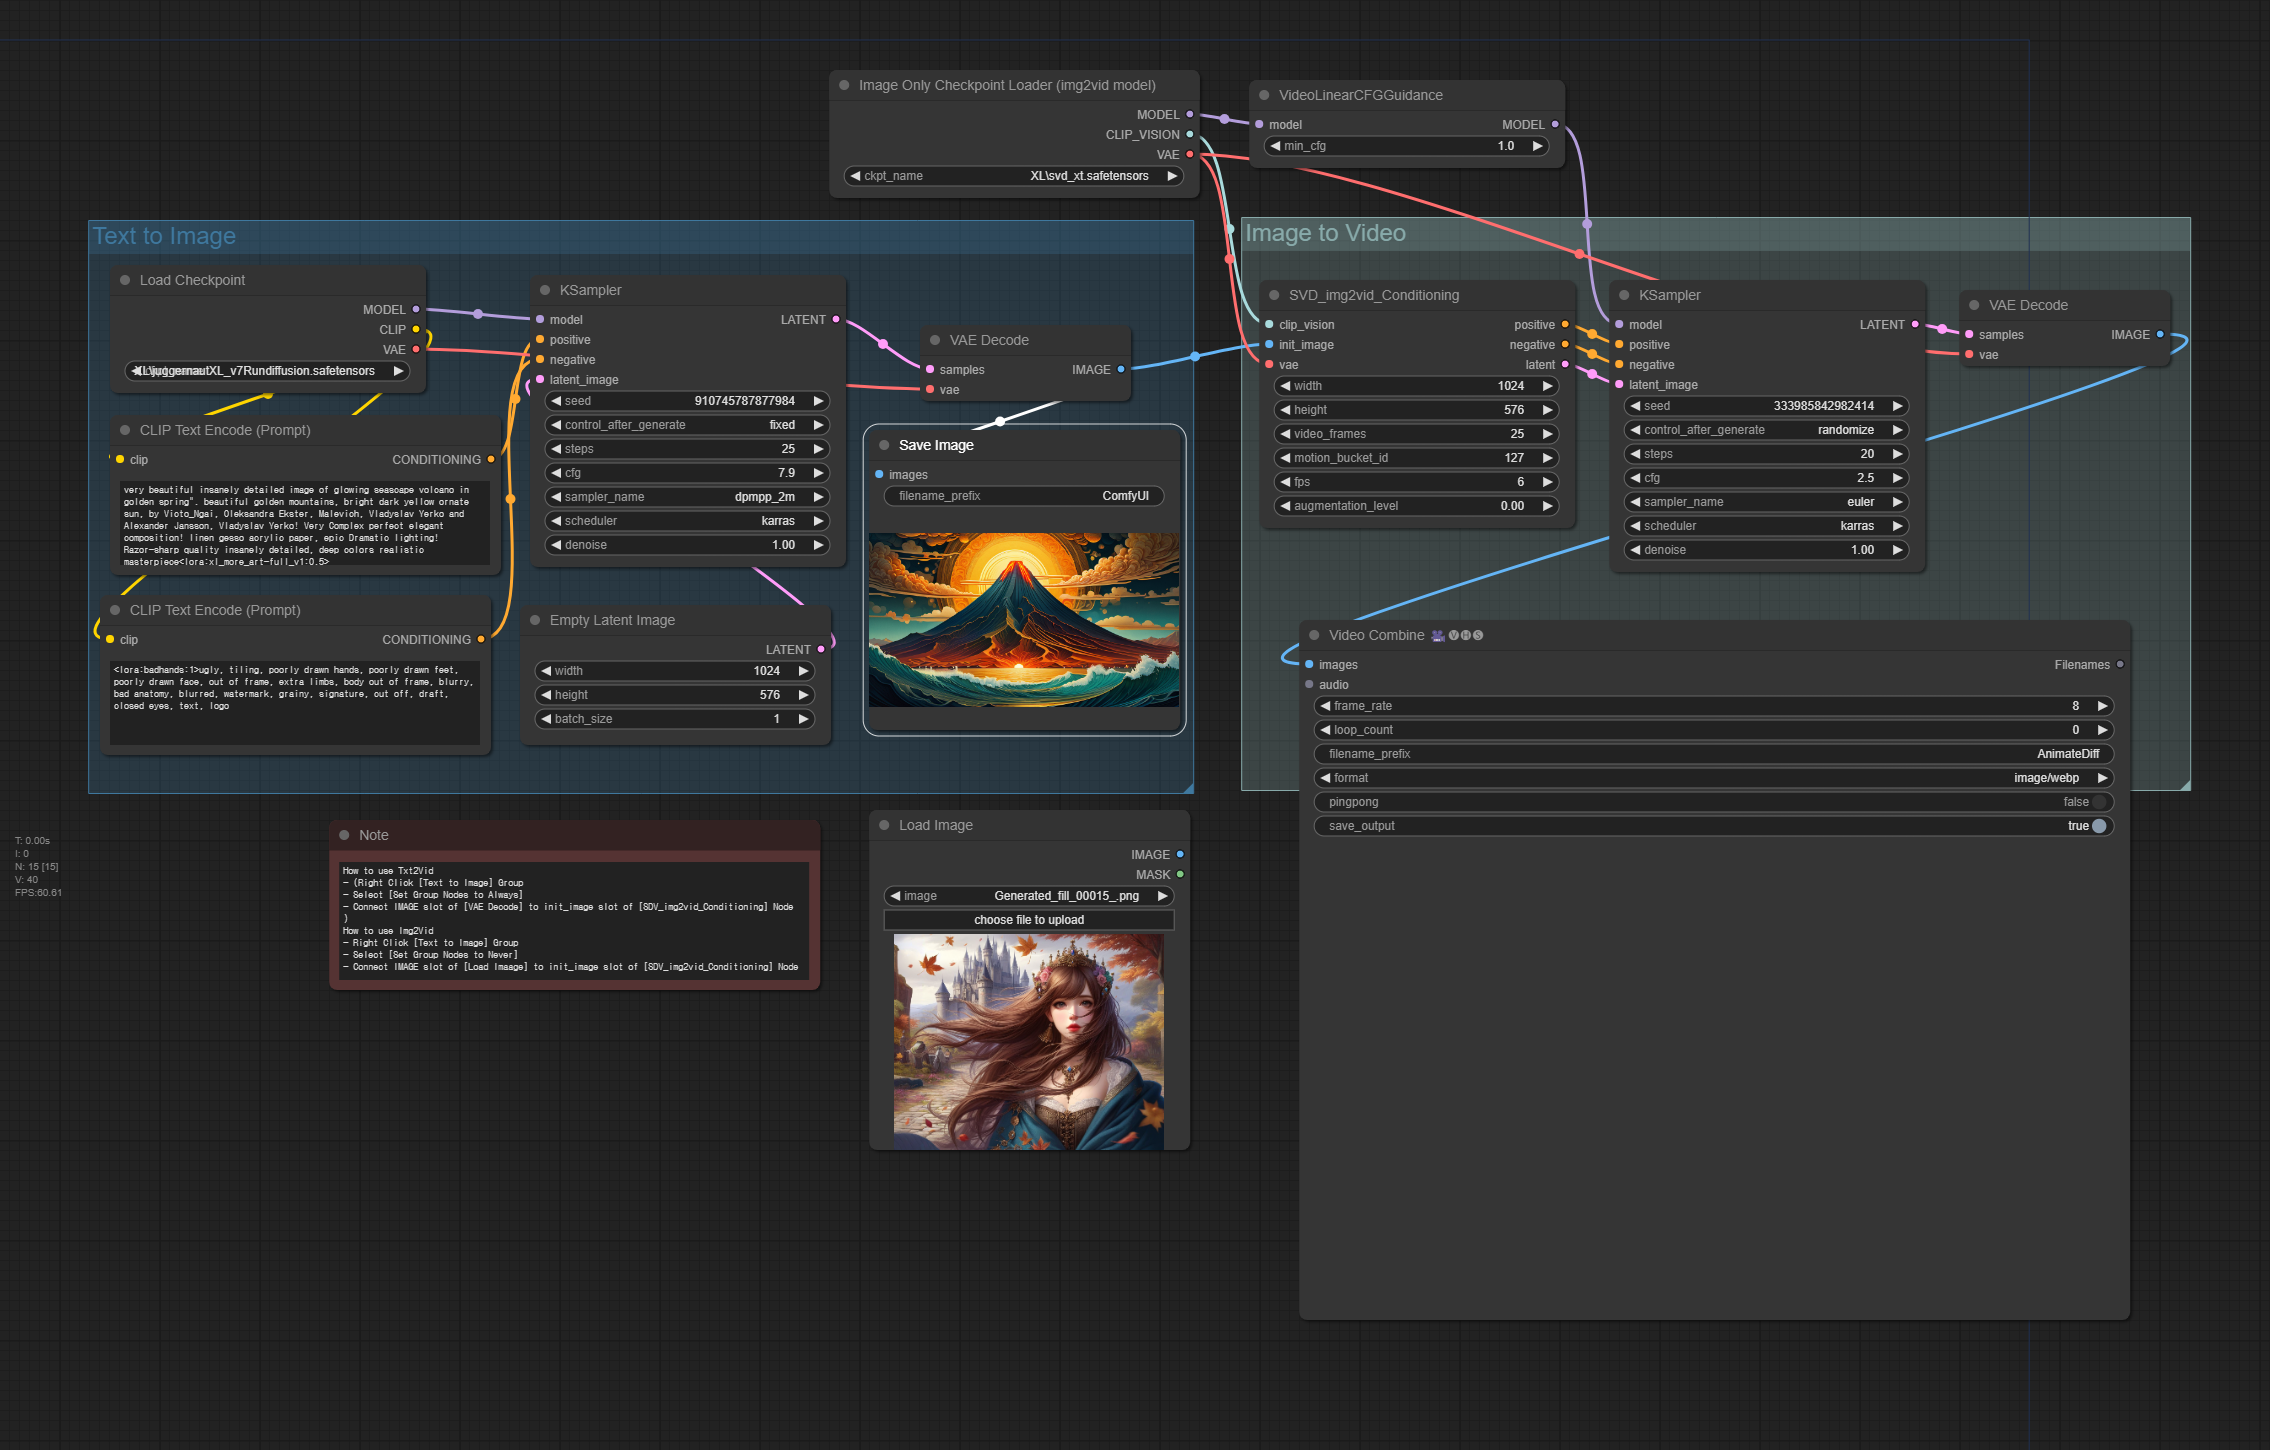
Task: Open the control_after_generate randomize dropdown
Action: click(1765, 430)
